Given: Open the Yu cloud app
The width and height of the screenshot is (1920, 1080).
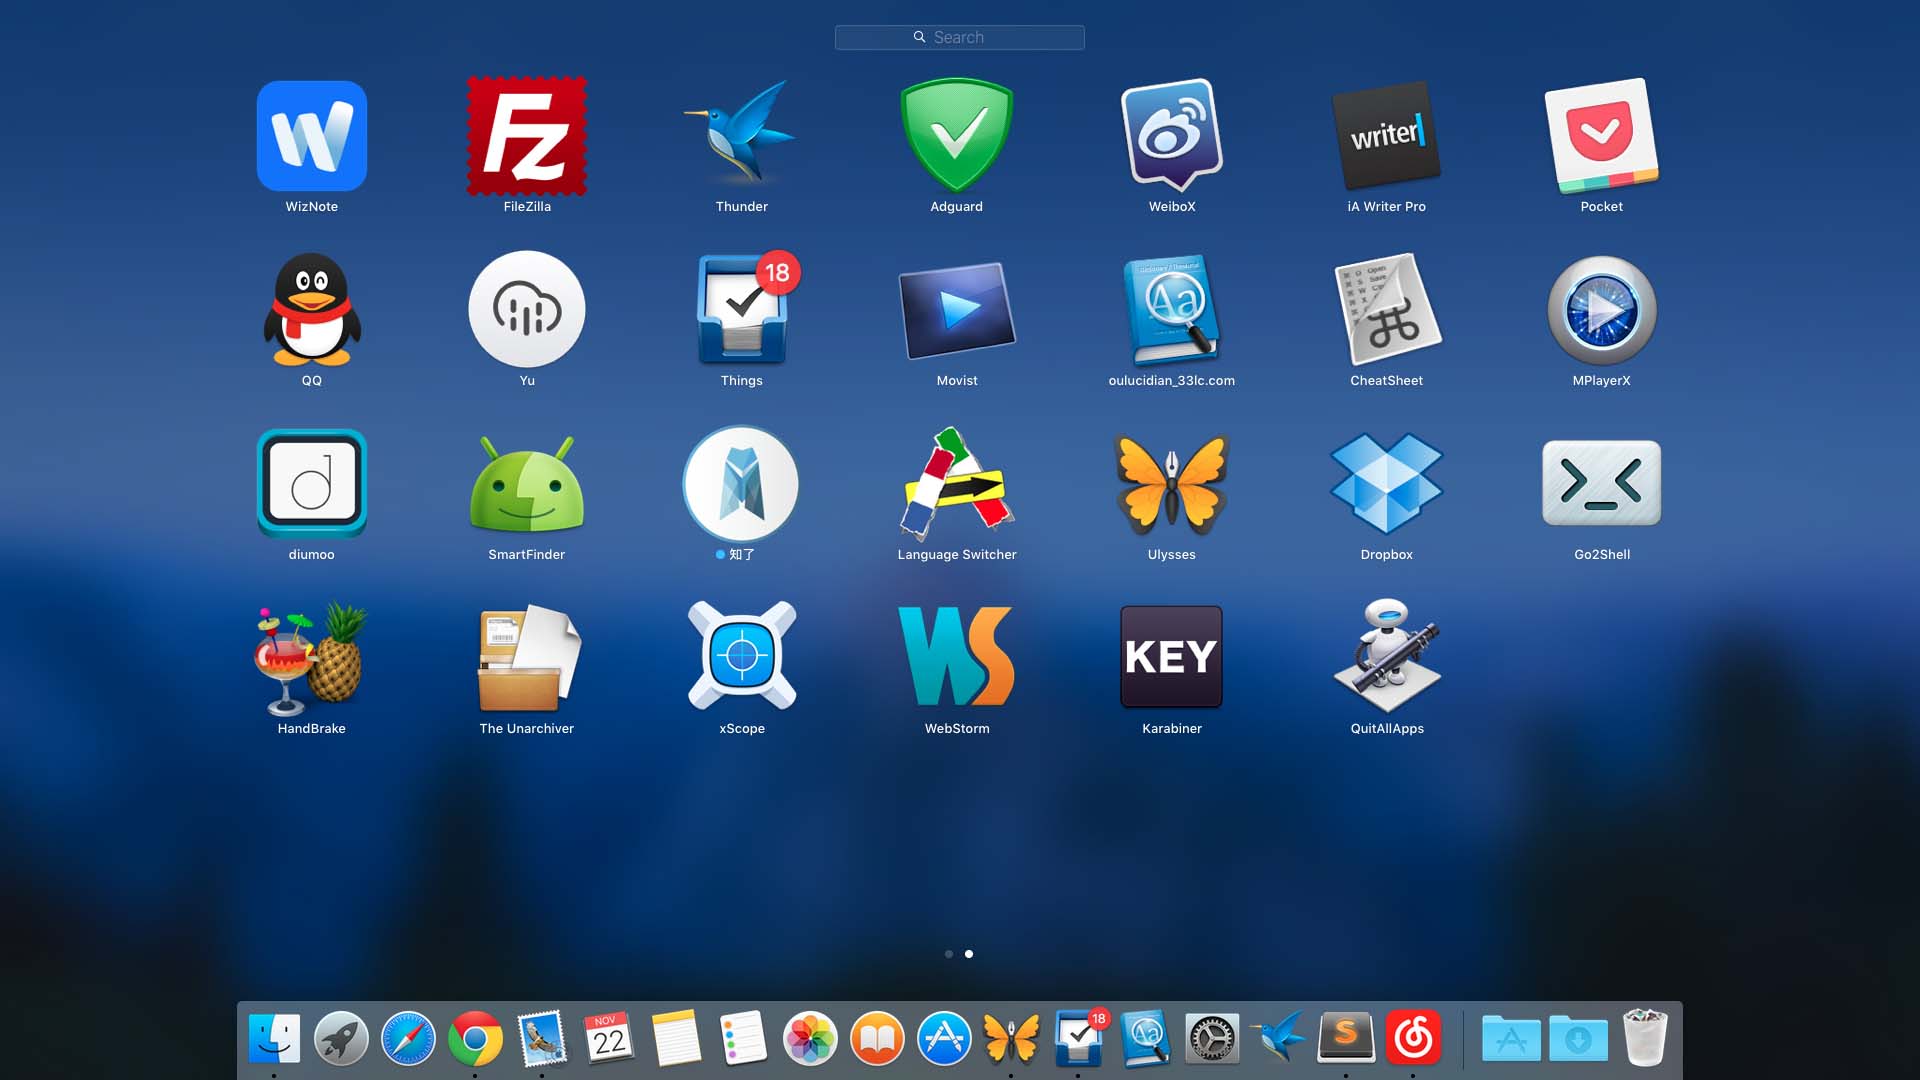Looking at the screenshot, I should click(527, 310).
